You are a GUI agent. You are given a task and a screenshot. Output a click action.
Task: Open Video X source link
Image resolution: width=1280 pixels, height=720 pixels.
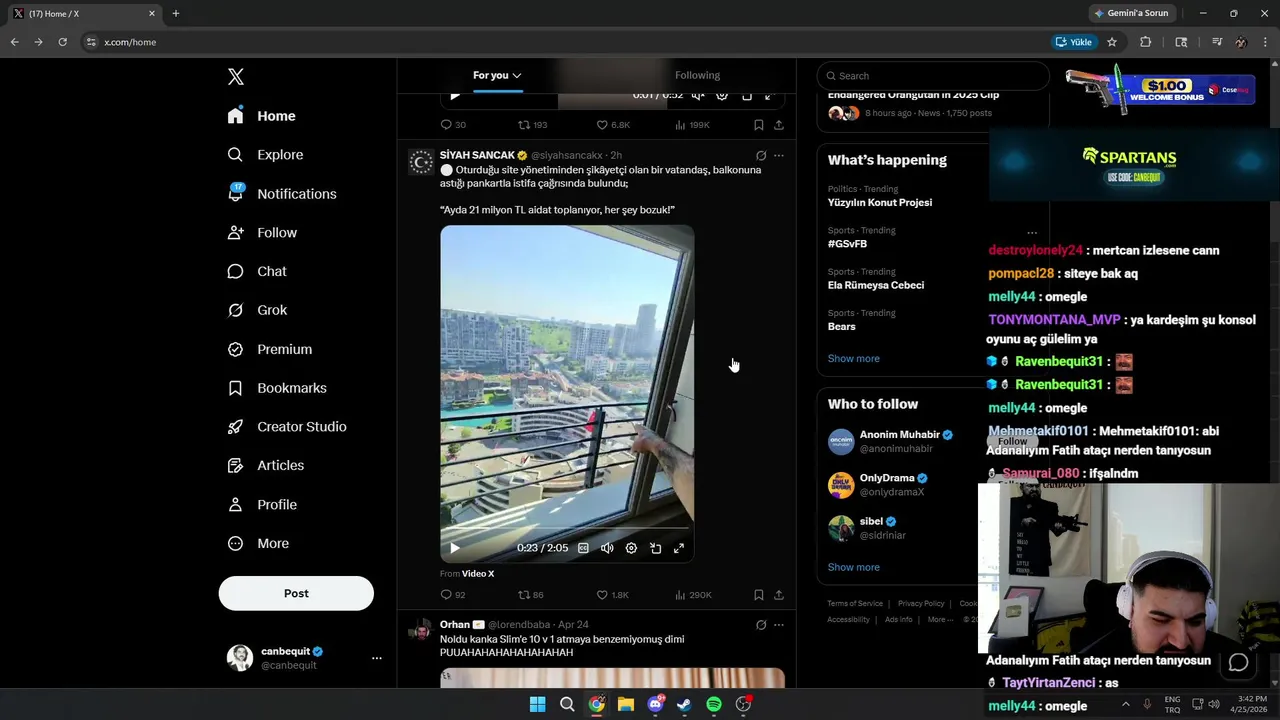click(x=478, y=574)
